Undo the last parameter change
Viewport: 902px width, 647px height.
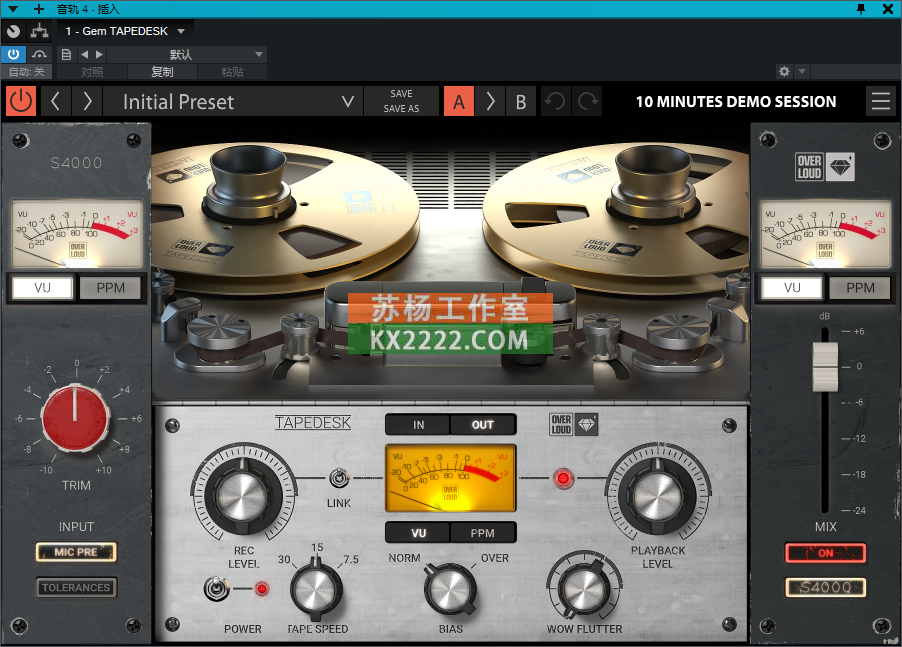[555, 101]
